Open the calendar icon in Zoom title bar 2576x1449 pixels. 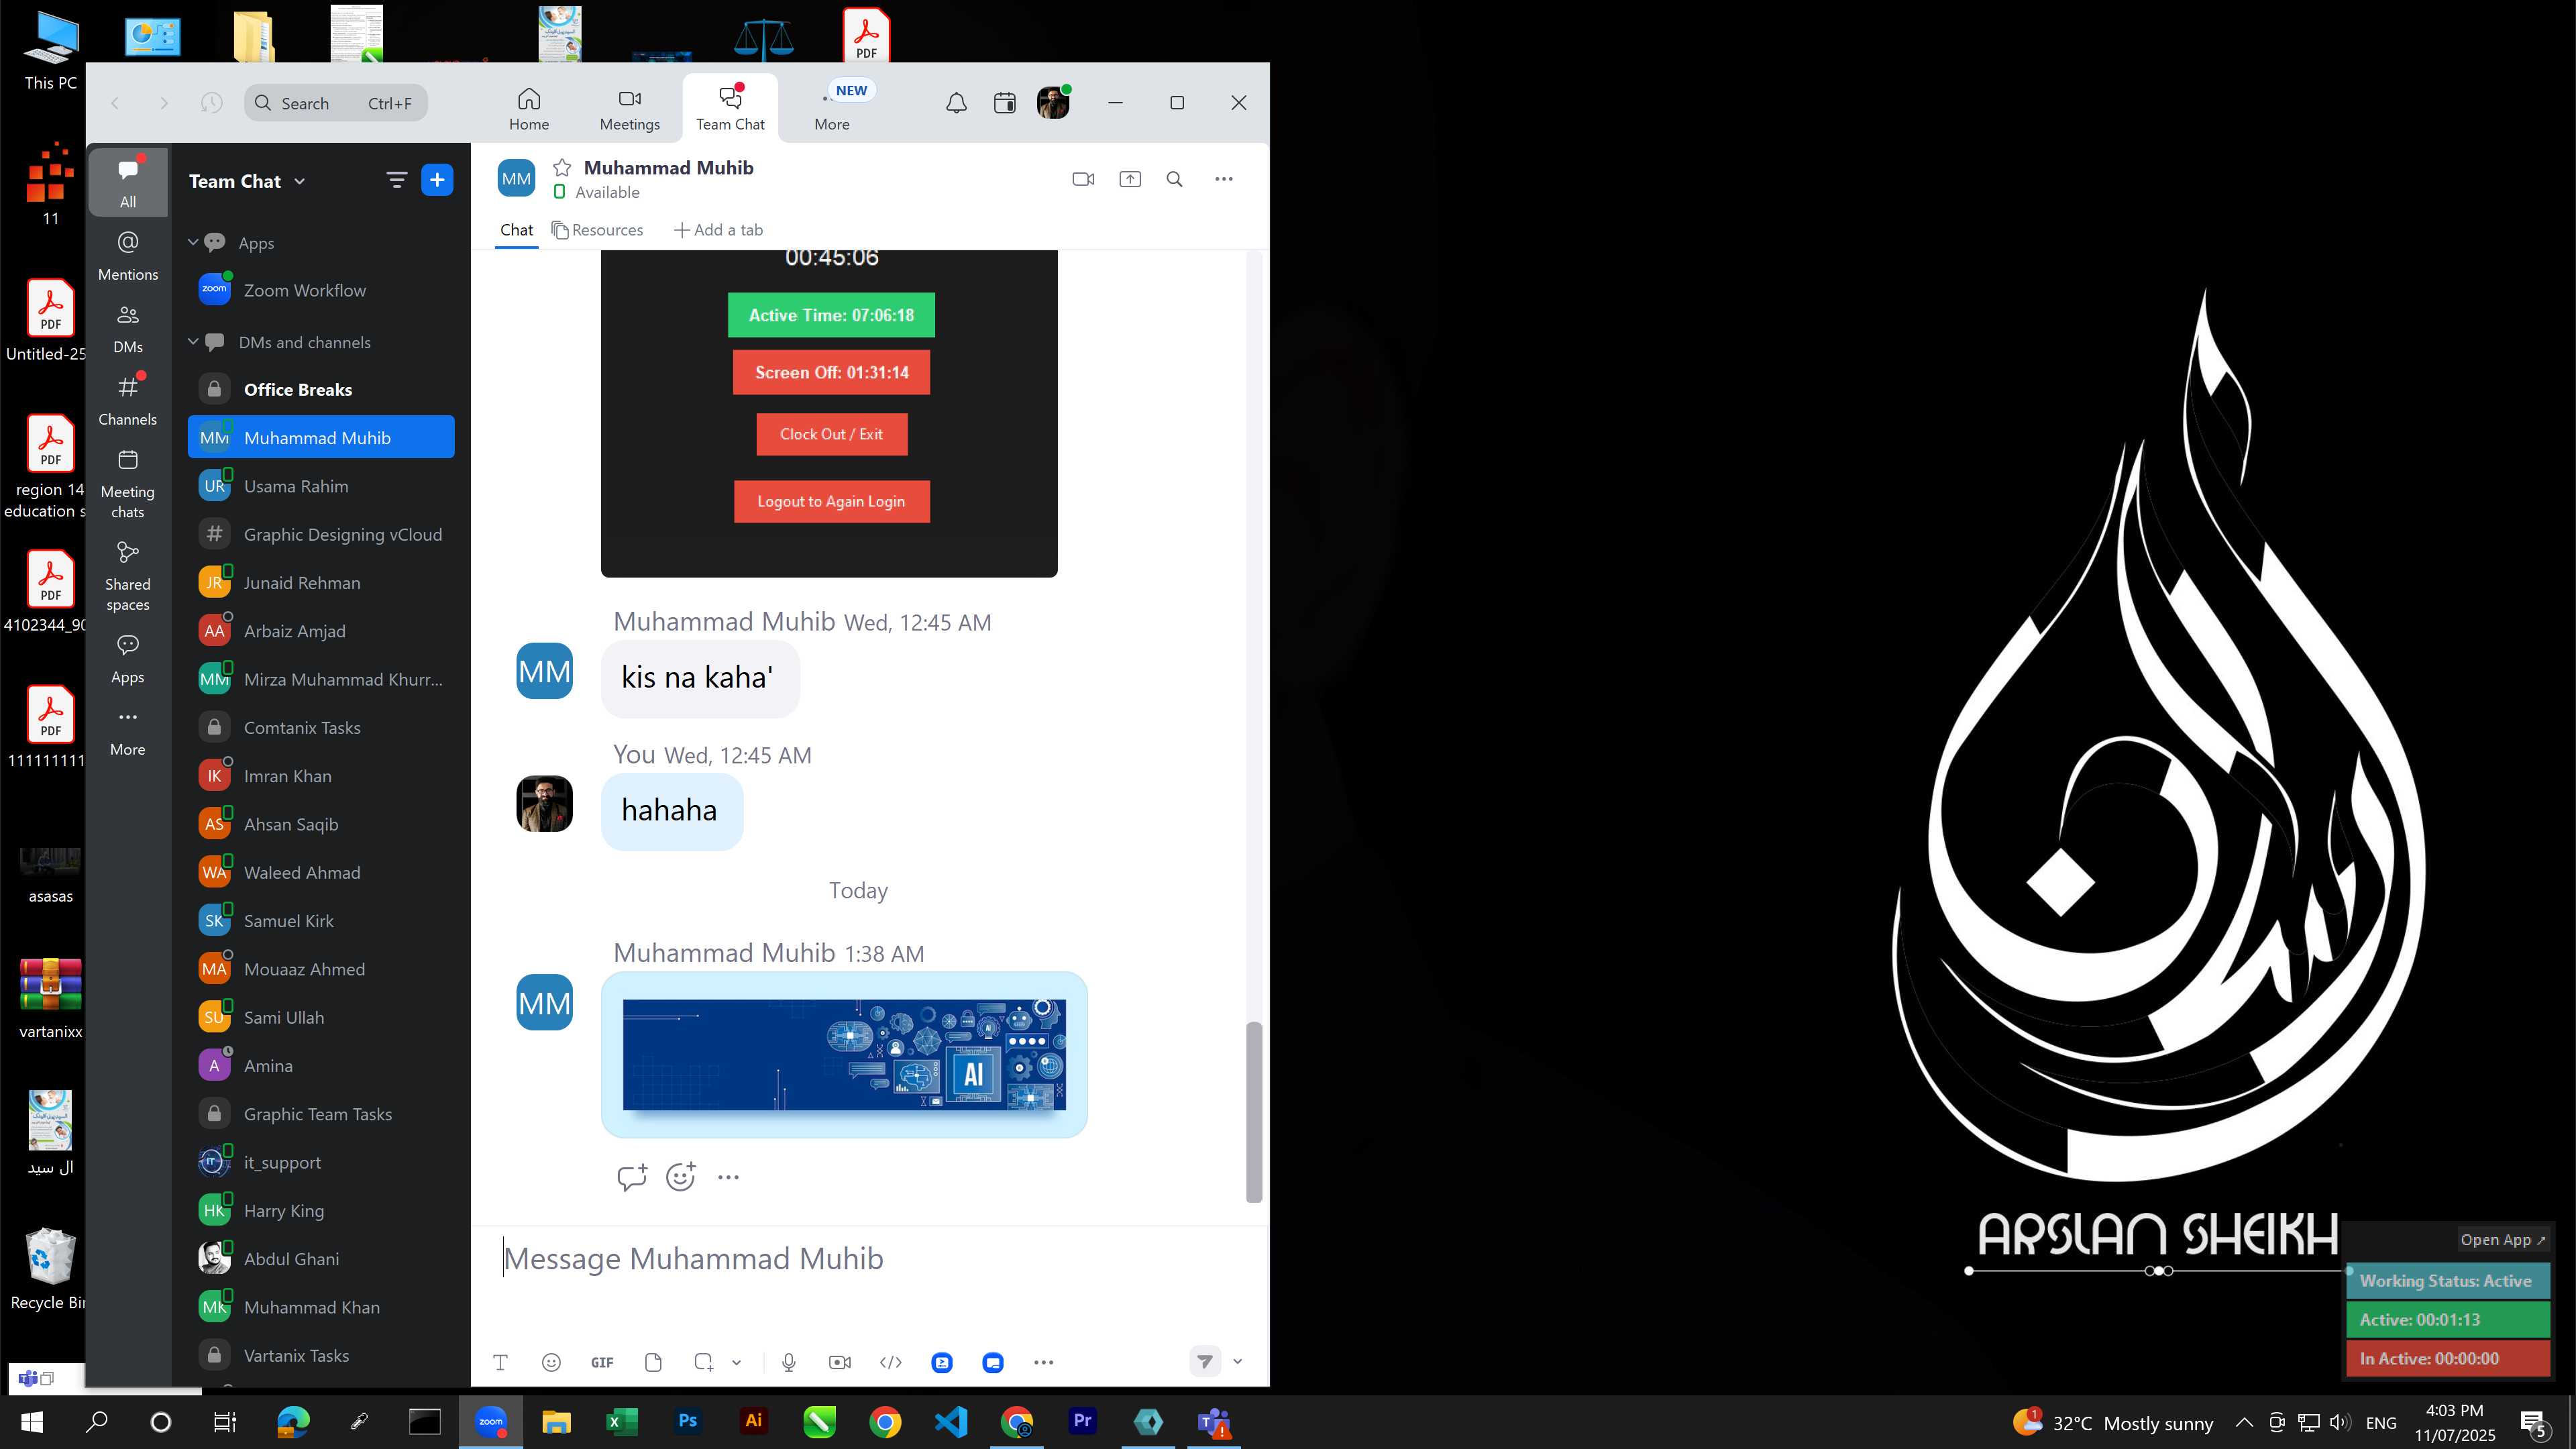point(1005,103)
